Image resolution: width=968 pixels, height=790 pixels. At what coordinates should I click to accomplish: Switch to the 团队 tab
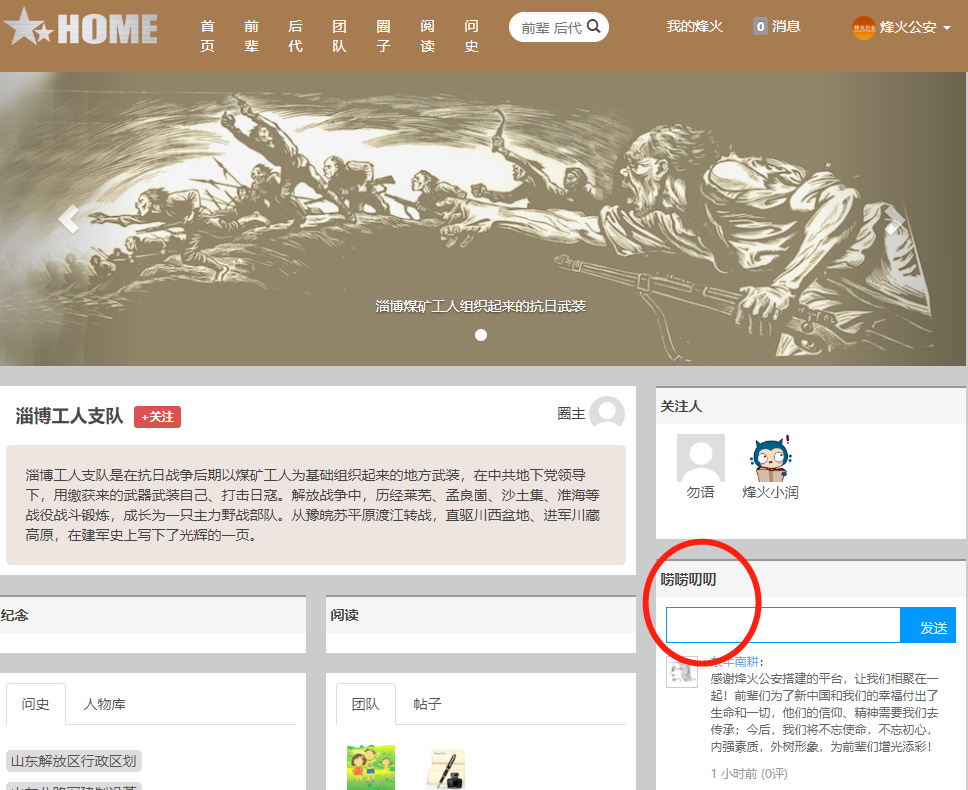point(365,704)
